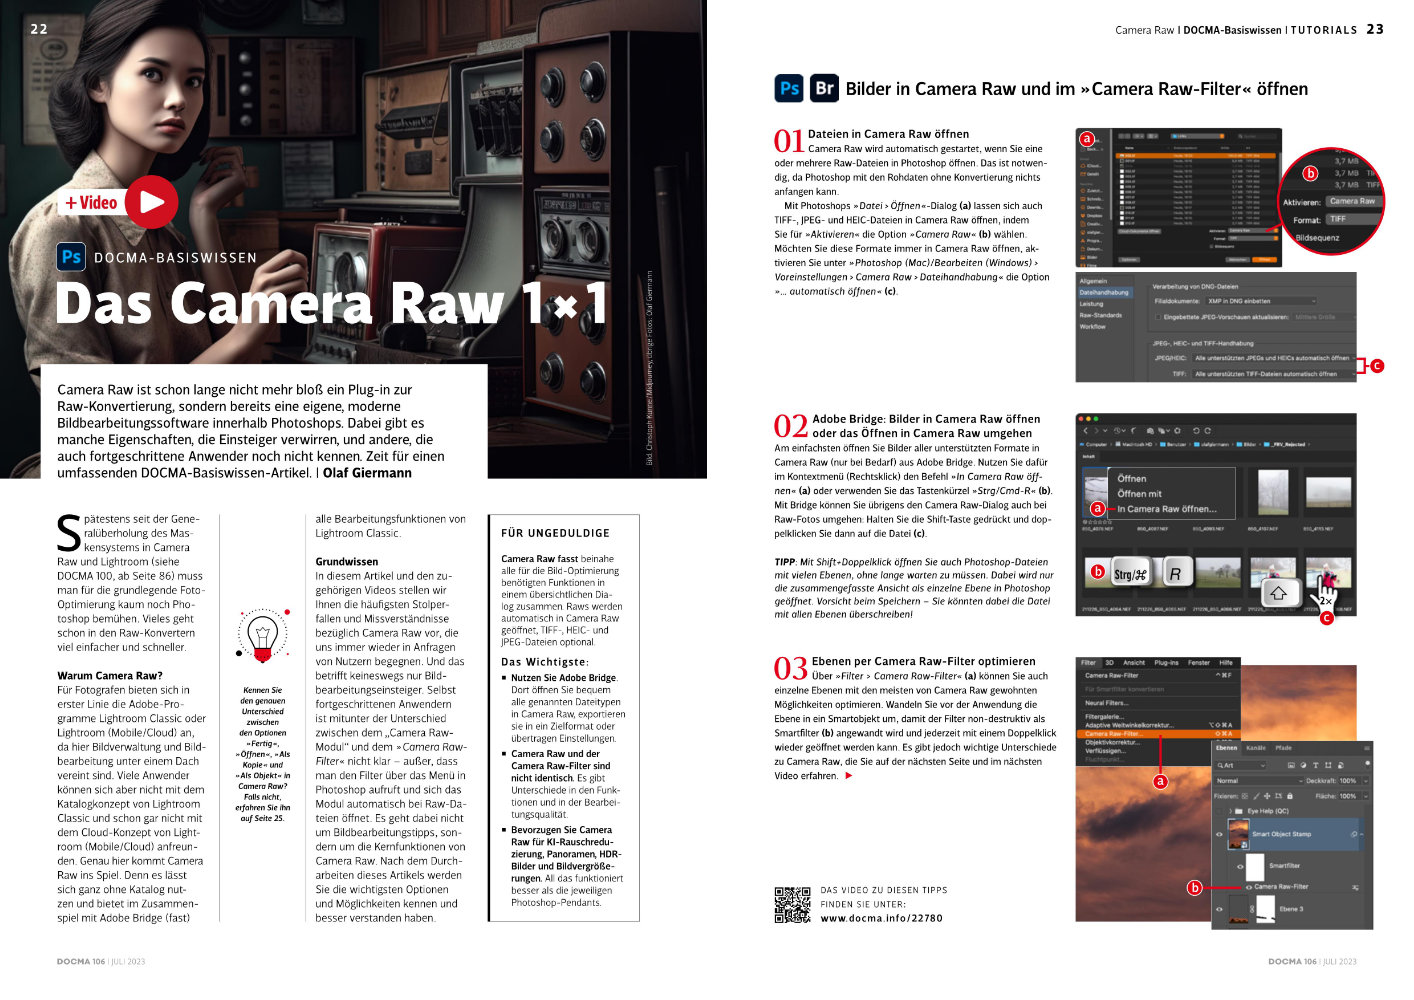Filter layers by adjustment layers icon
The image size is (1414, 1000).
click(1302, 765)
